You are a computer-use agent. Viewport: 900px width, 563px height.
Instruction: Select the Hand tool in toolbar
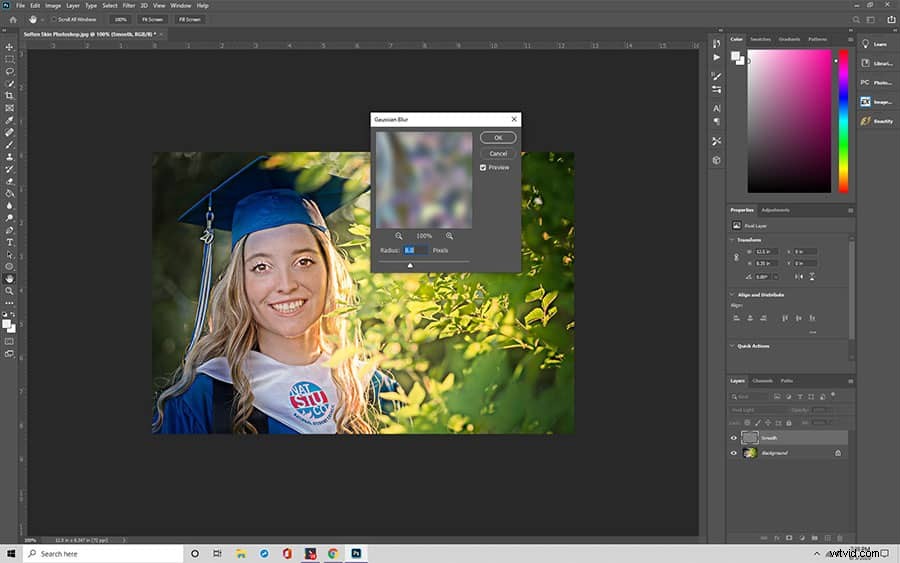pyautogui.click(x=9, y=279)
